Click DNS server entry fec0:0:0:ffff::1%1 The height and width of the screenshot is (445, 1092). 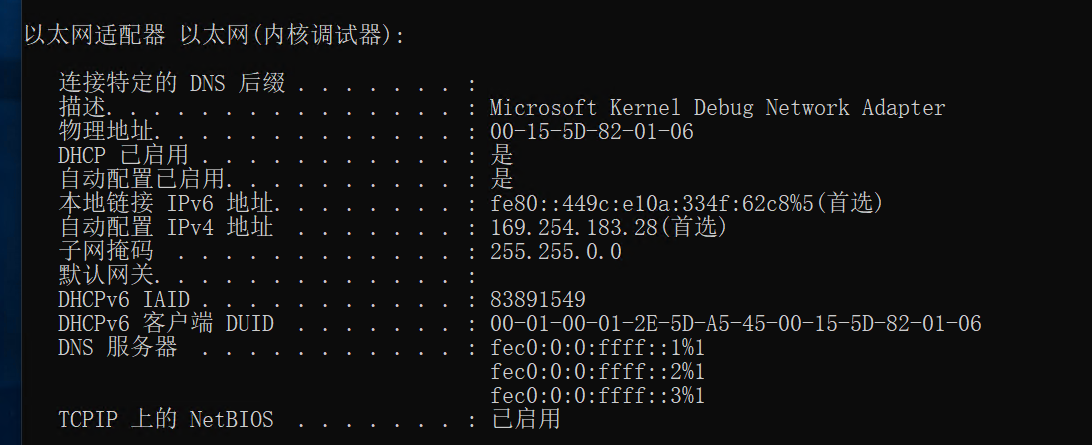point(598,347)
